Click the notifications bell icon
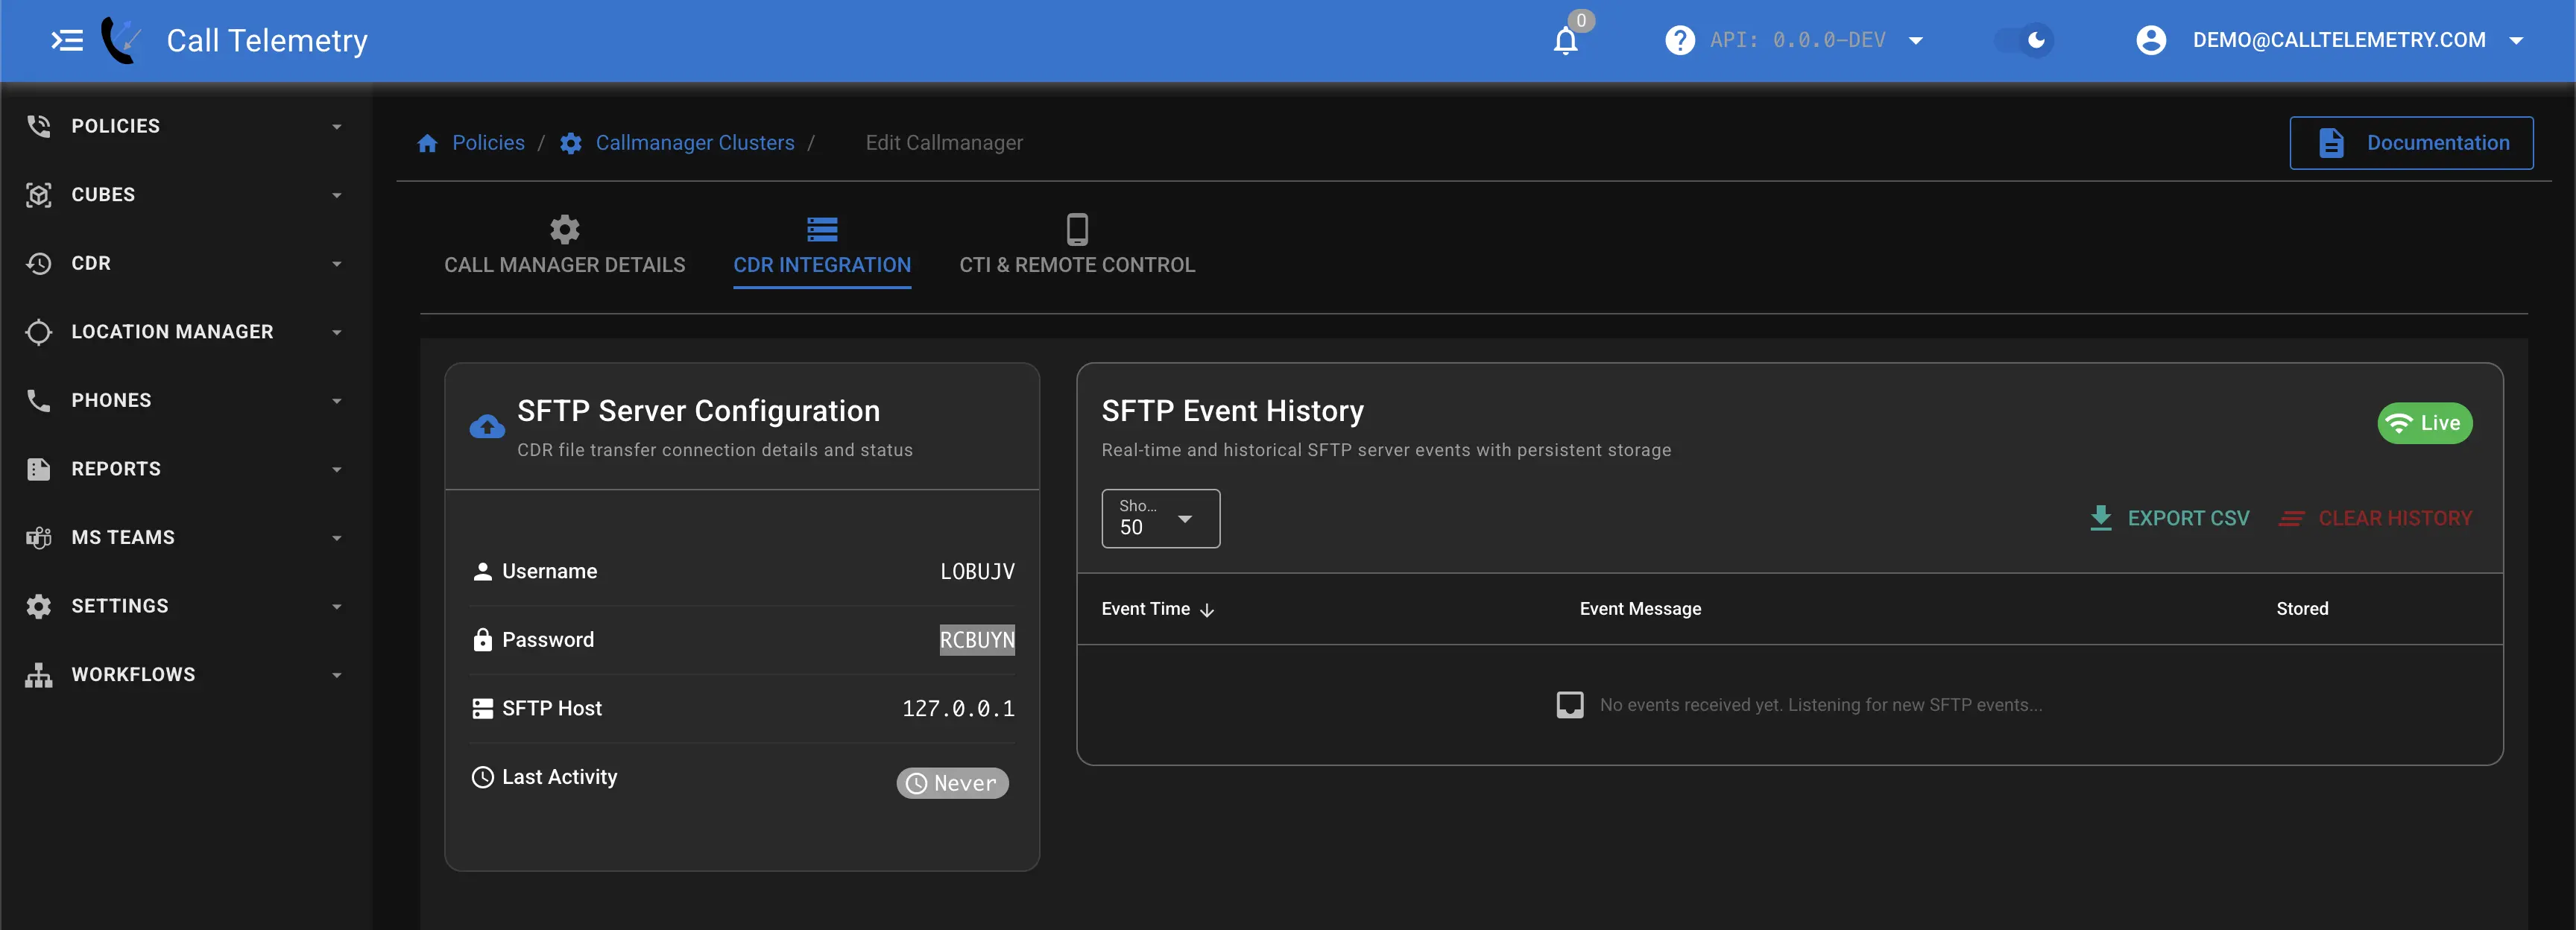Viewport: 2576px width, 930px height. pos(1565,41)
